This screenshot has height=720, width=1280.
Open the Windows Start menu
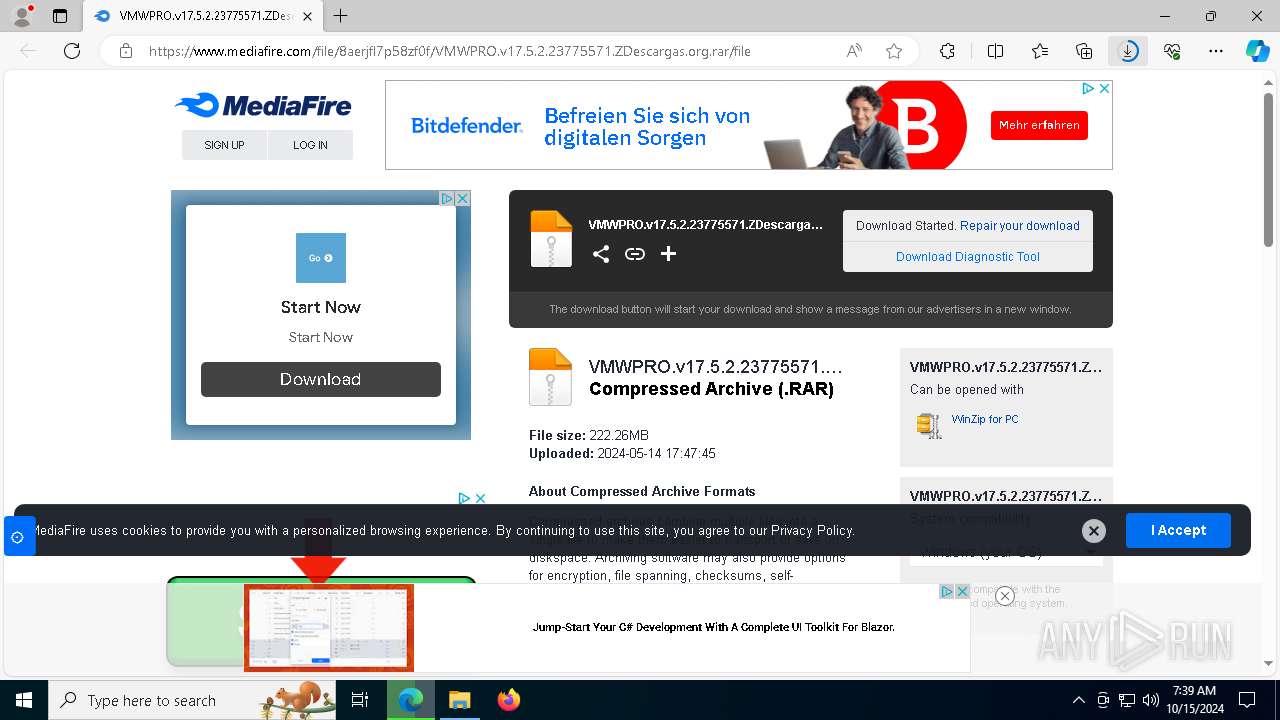pyautogui.click(x=24, y=700)
